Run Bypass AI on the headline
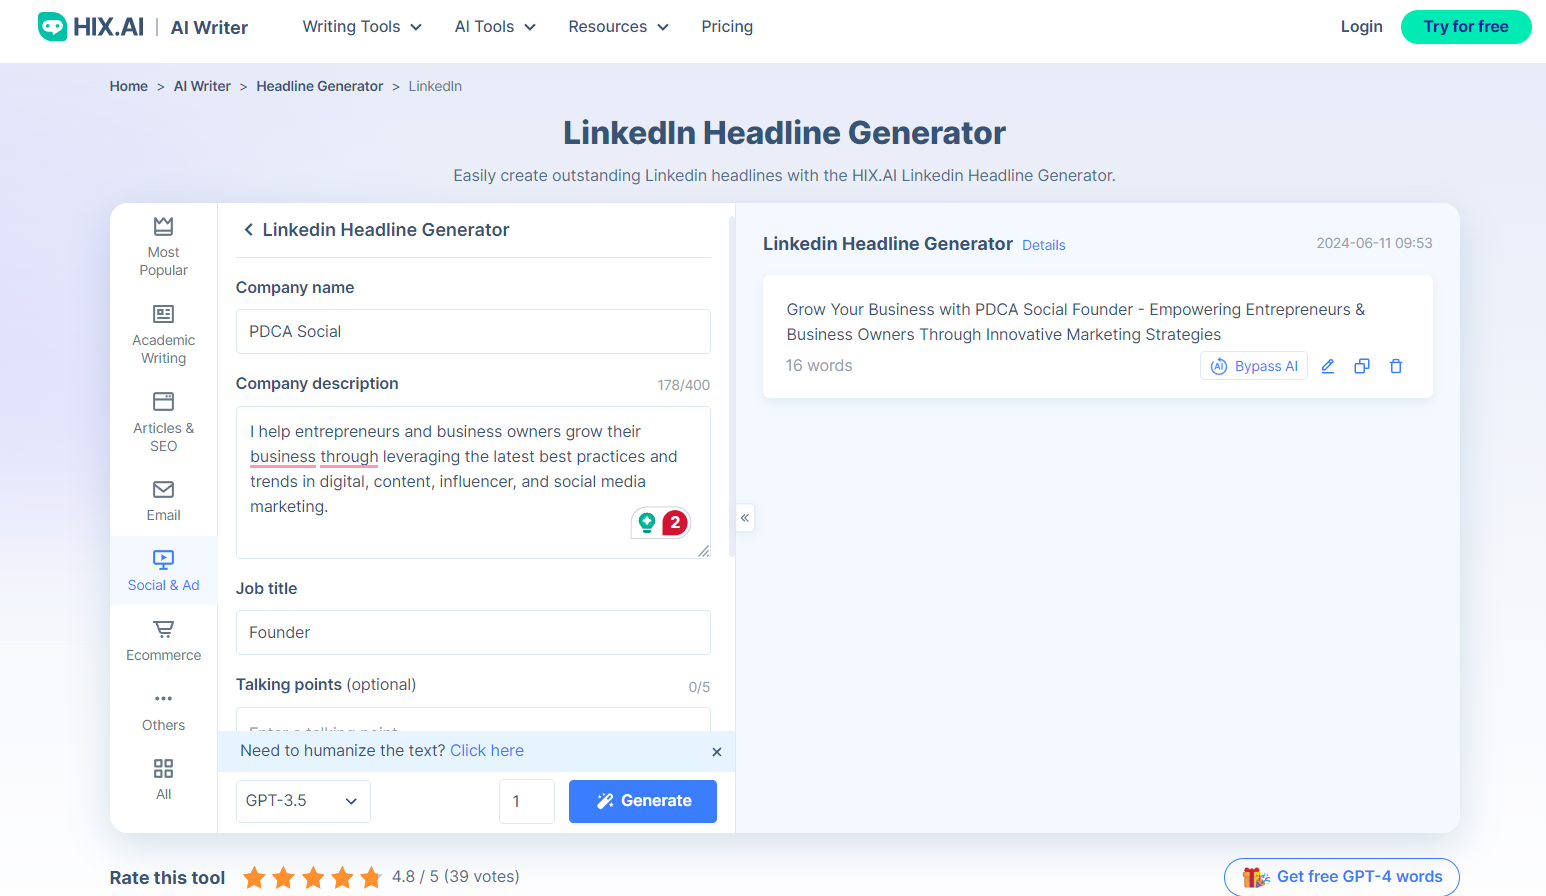Screen dimensions: 1546x896 coord(1253,365)
